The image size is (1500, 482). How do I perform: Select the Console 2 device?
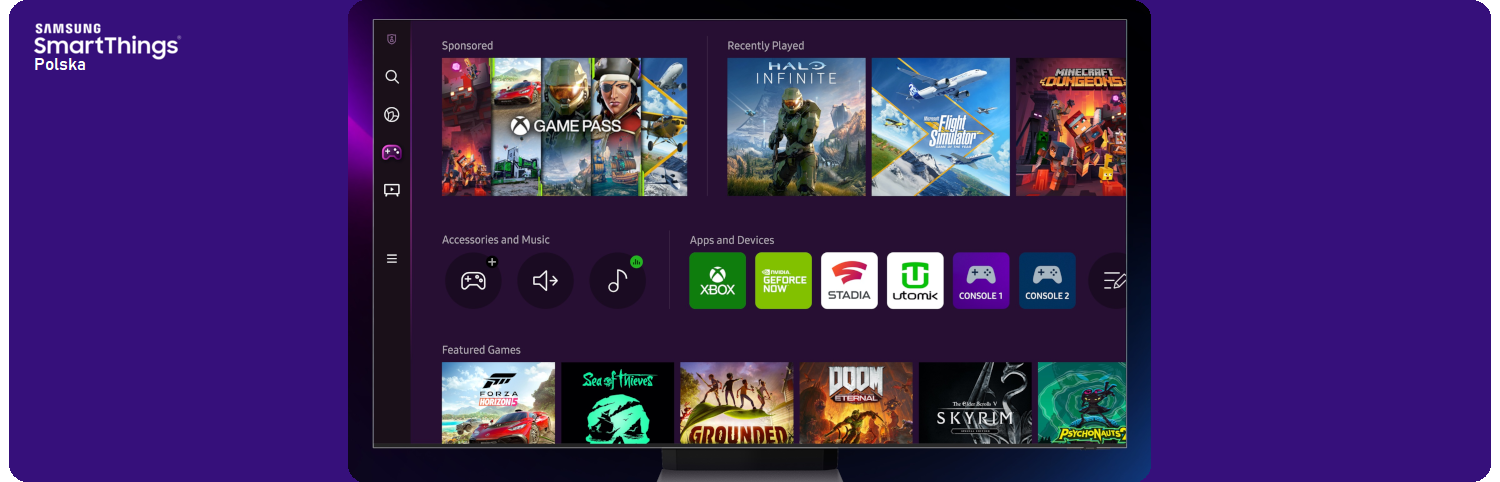1047,281
